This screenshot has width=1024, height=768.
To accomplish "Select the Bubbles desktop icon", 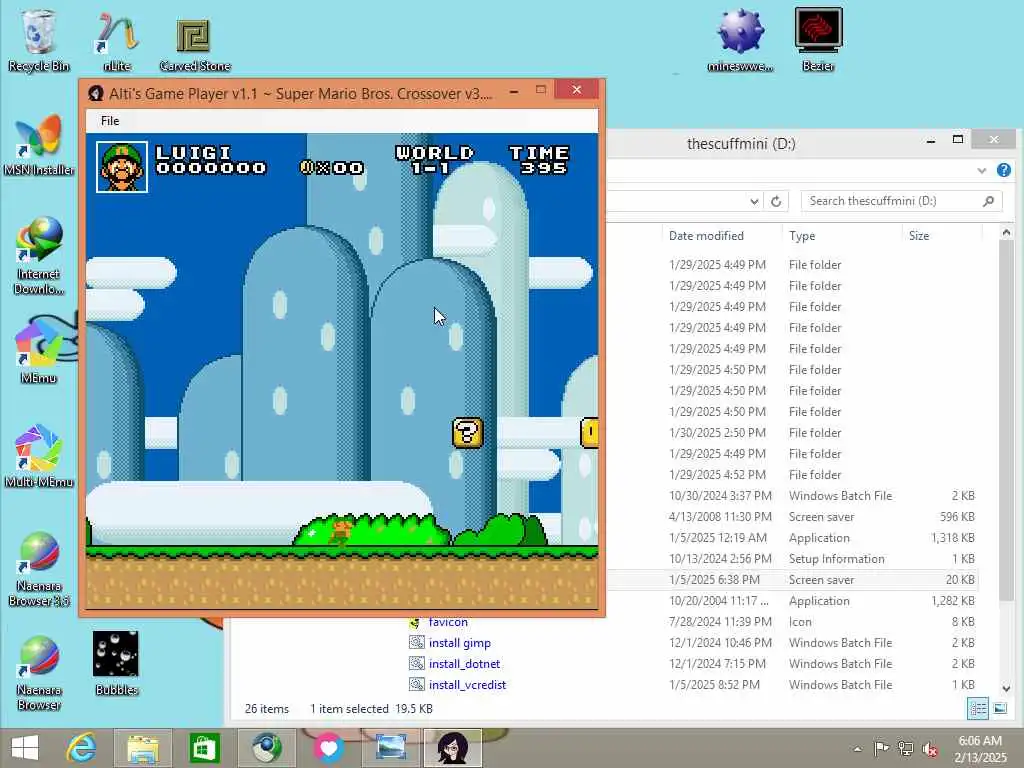I will (x=116, y=664).
